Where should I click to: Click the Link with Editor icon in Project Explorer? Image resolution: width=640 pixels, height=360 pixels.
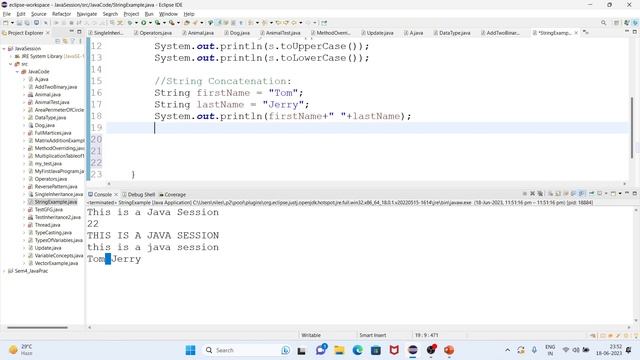(65, 41)
